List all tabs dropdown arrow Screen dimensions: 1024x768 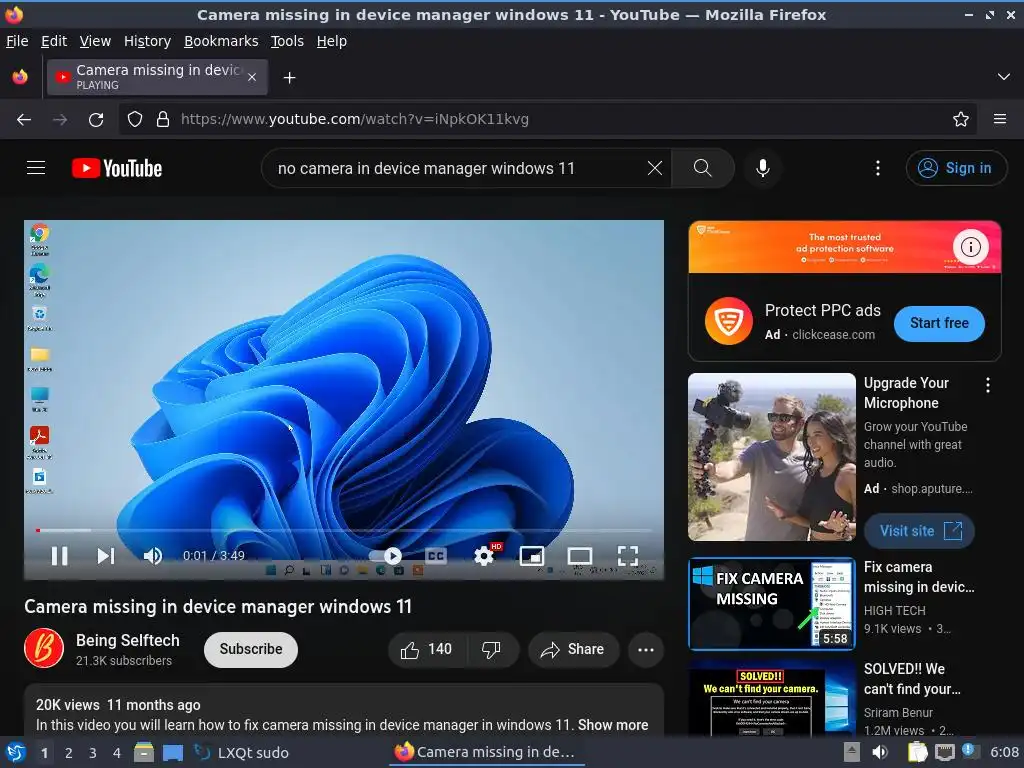click(x=1004, y=77)
